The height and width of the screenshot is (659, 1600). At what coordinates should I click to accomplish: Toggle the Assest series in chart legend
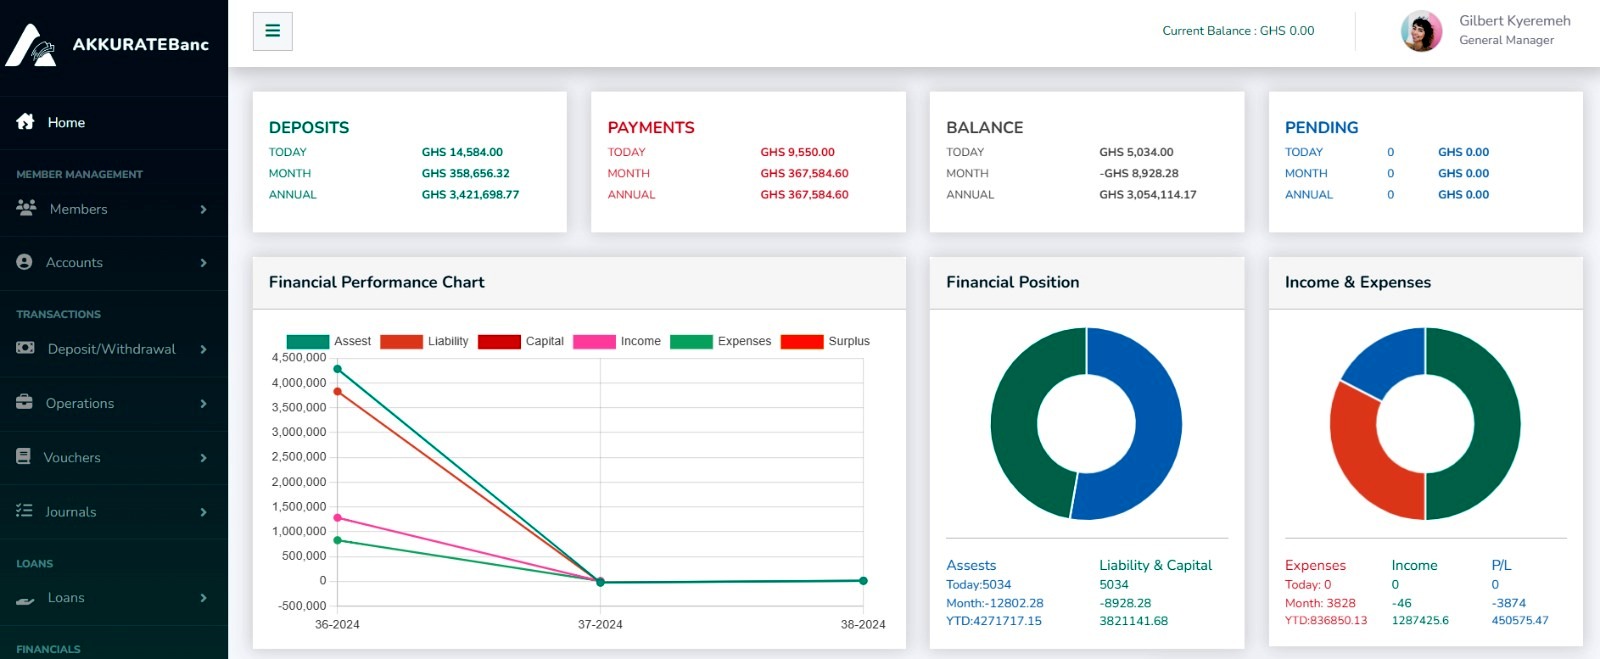(328, 341)
